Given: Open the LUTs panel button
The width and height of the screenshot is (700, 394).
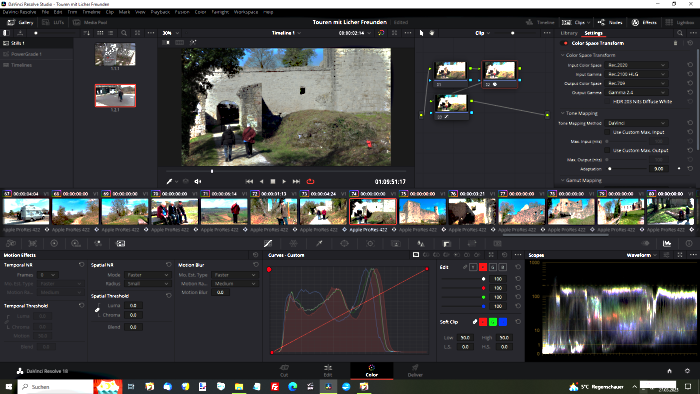Looking at the screenshot, I should pos(53,22).
